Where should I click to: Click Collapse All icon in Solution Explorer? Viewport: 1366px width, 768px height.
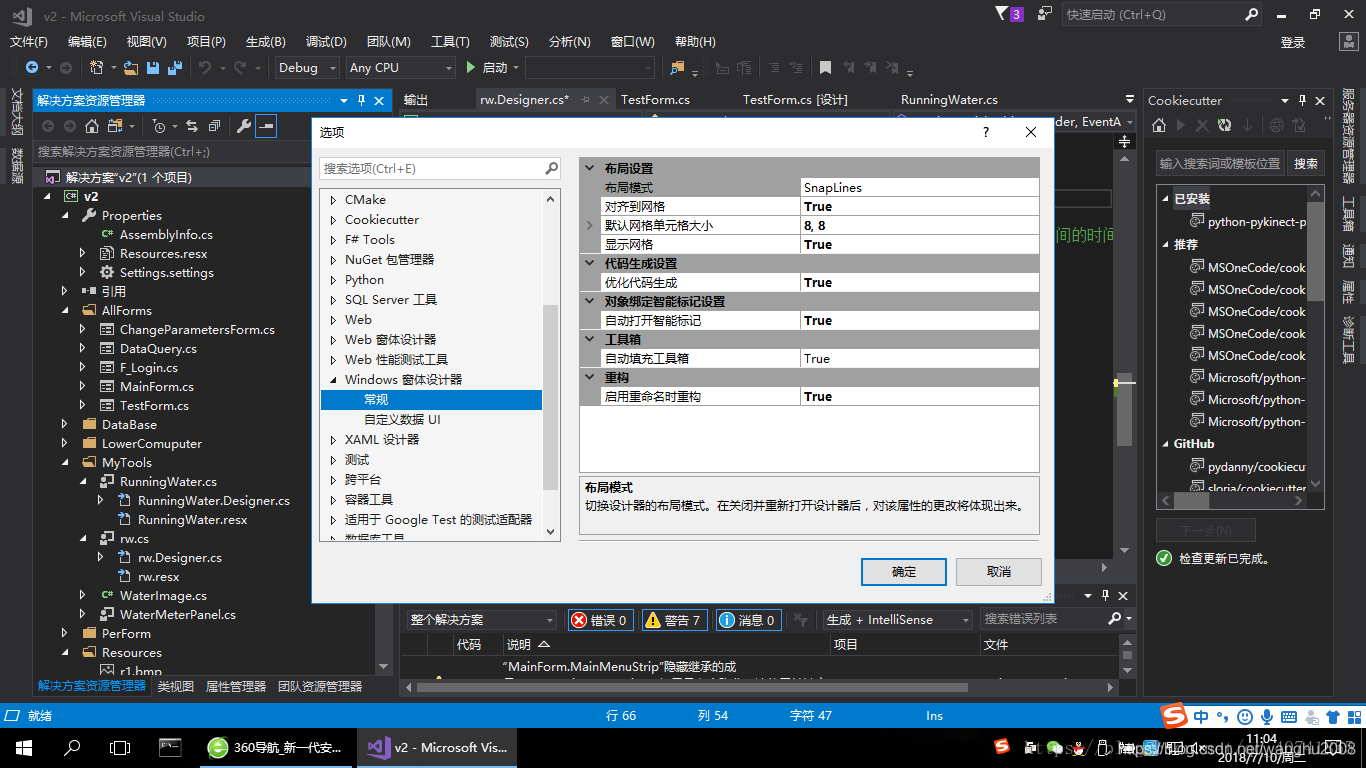pos(214,126)
